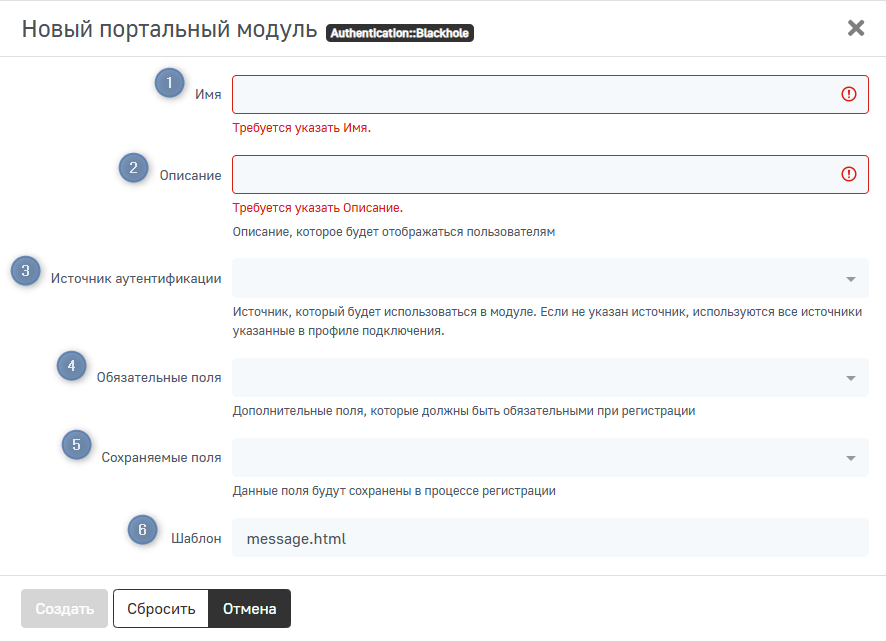Click the numbered badge 1 beside Имя
The width and height of the screenshot is (886, 641).
coord(169,82)
